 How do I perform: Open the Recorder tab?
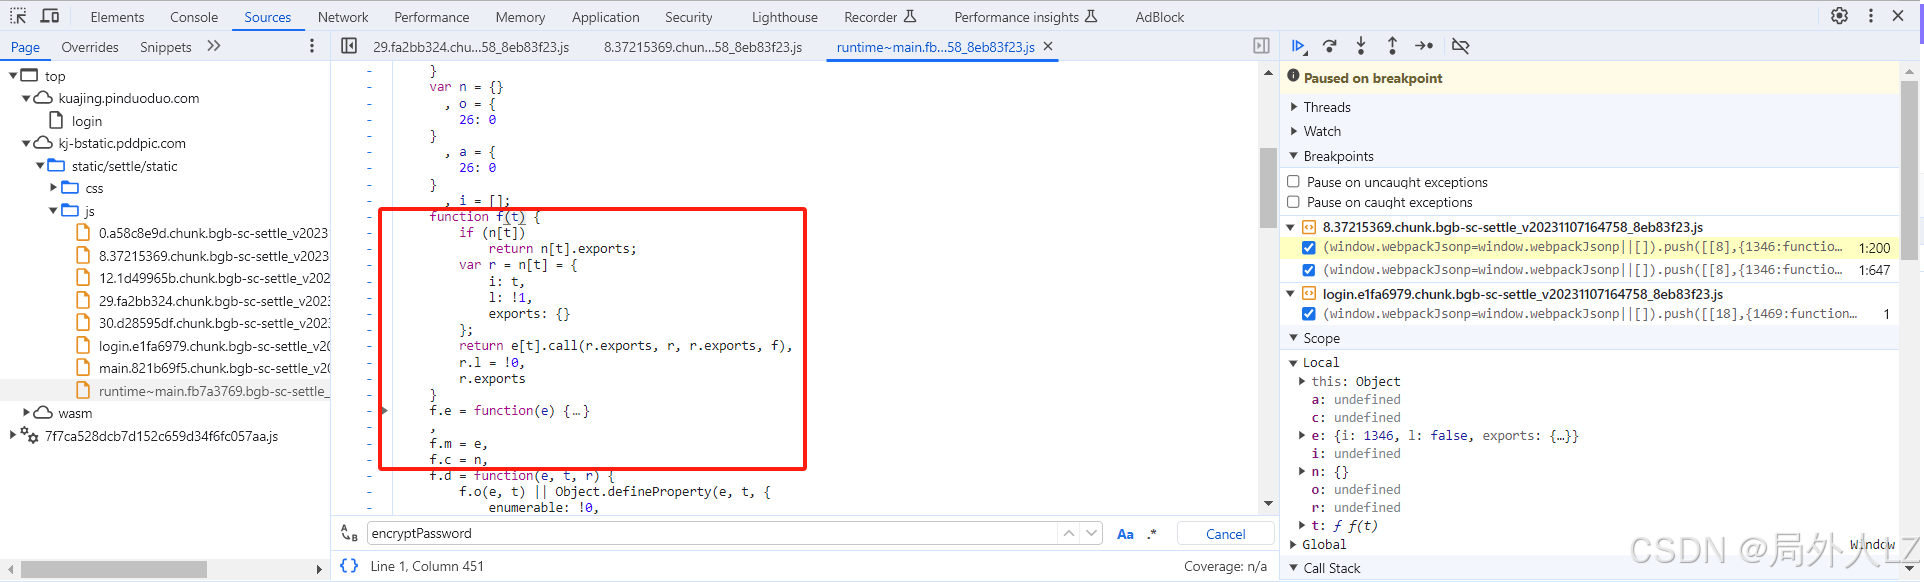coord(880,17)
